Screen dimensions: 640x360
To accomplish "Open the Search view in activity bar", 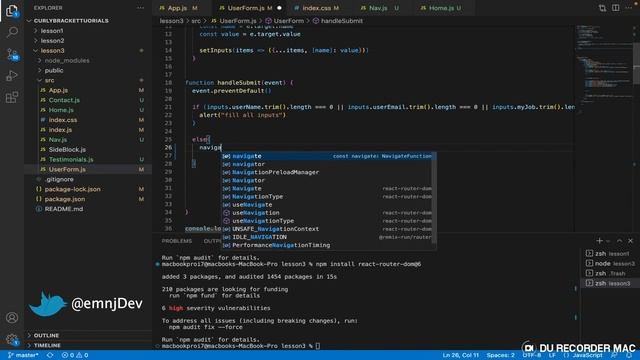I will tap(12, 32).
